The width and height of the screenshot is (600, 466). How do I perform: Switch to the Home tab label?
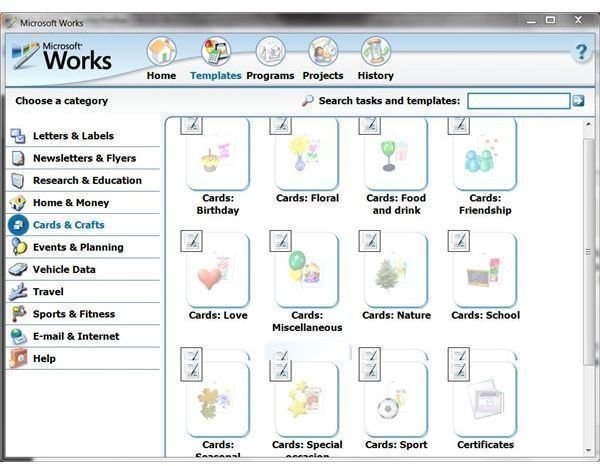point(161,76)
